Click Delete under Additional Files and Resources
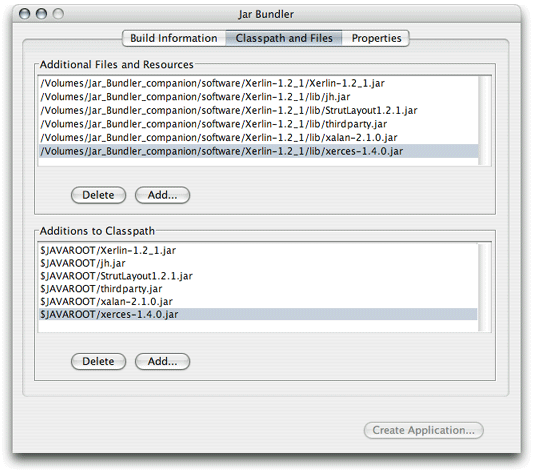Image resolution: width=534 pixels, height=474 pixels. pyautogui.click(x=98, y=195)
